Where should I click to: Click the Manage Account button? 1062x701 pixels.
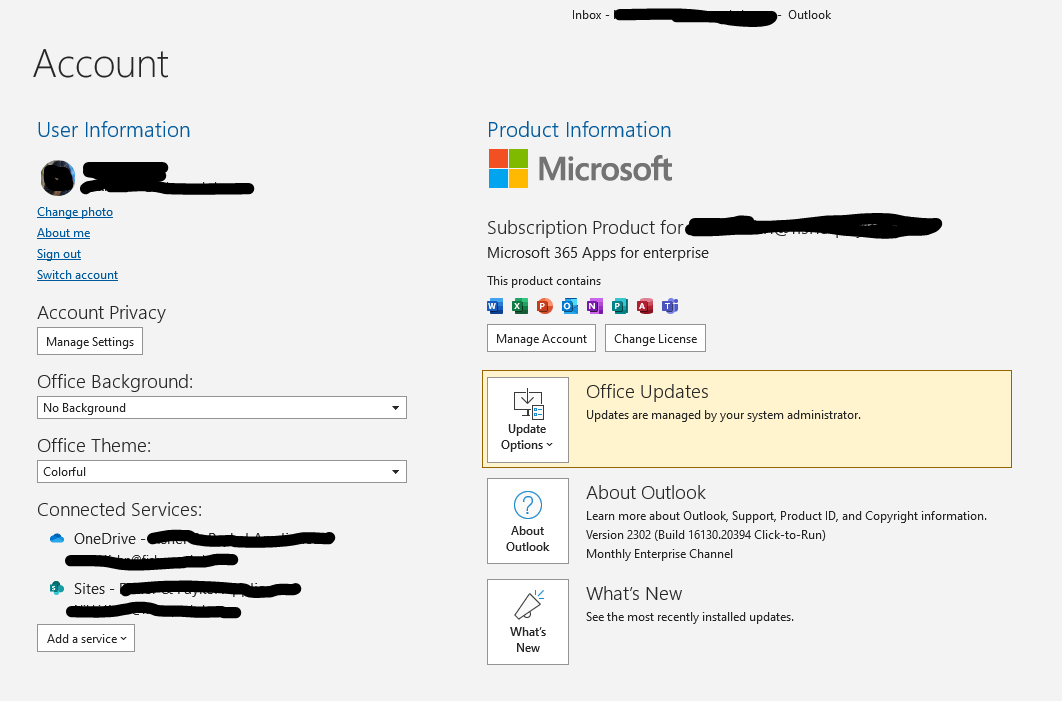tap(541, 339)
